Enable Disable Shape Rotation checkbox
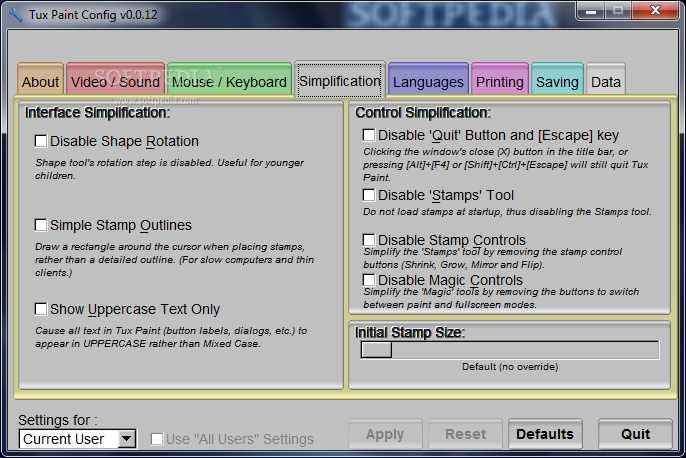686x458 pixels. click(x=41, y=141)
